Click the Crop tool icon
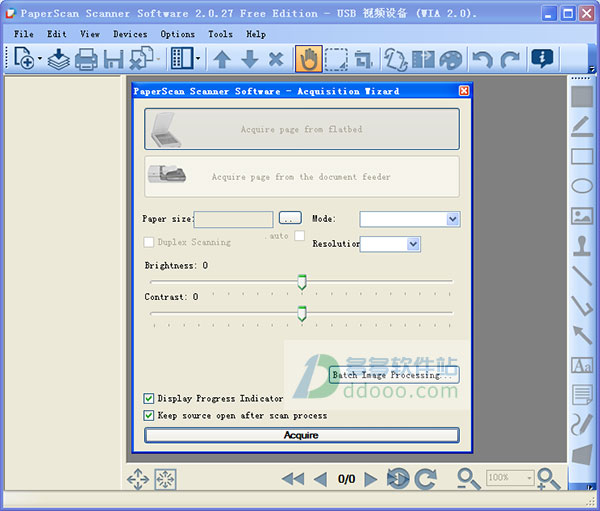 tap(363, 59)
